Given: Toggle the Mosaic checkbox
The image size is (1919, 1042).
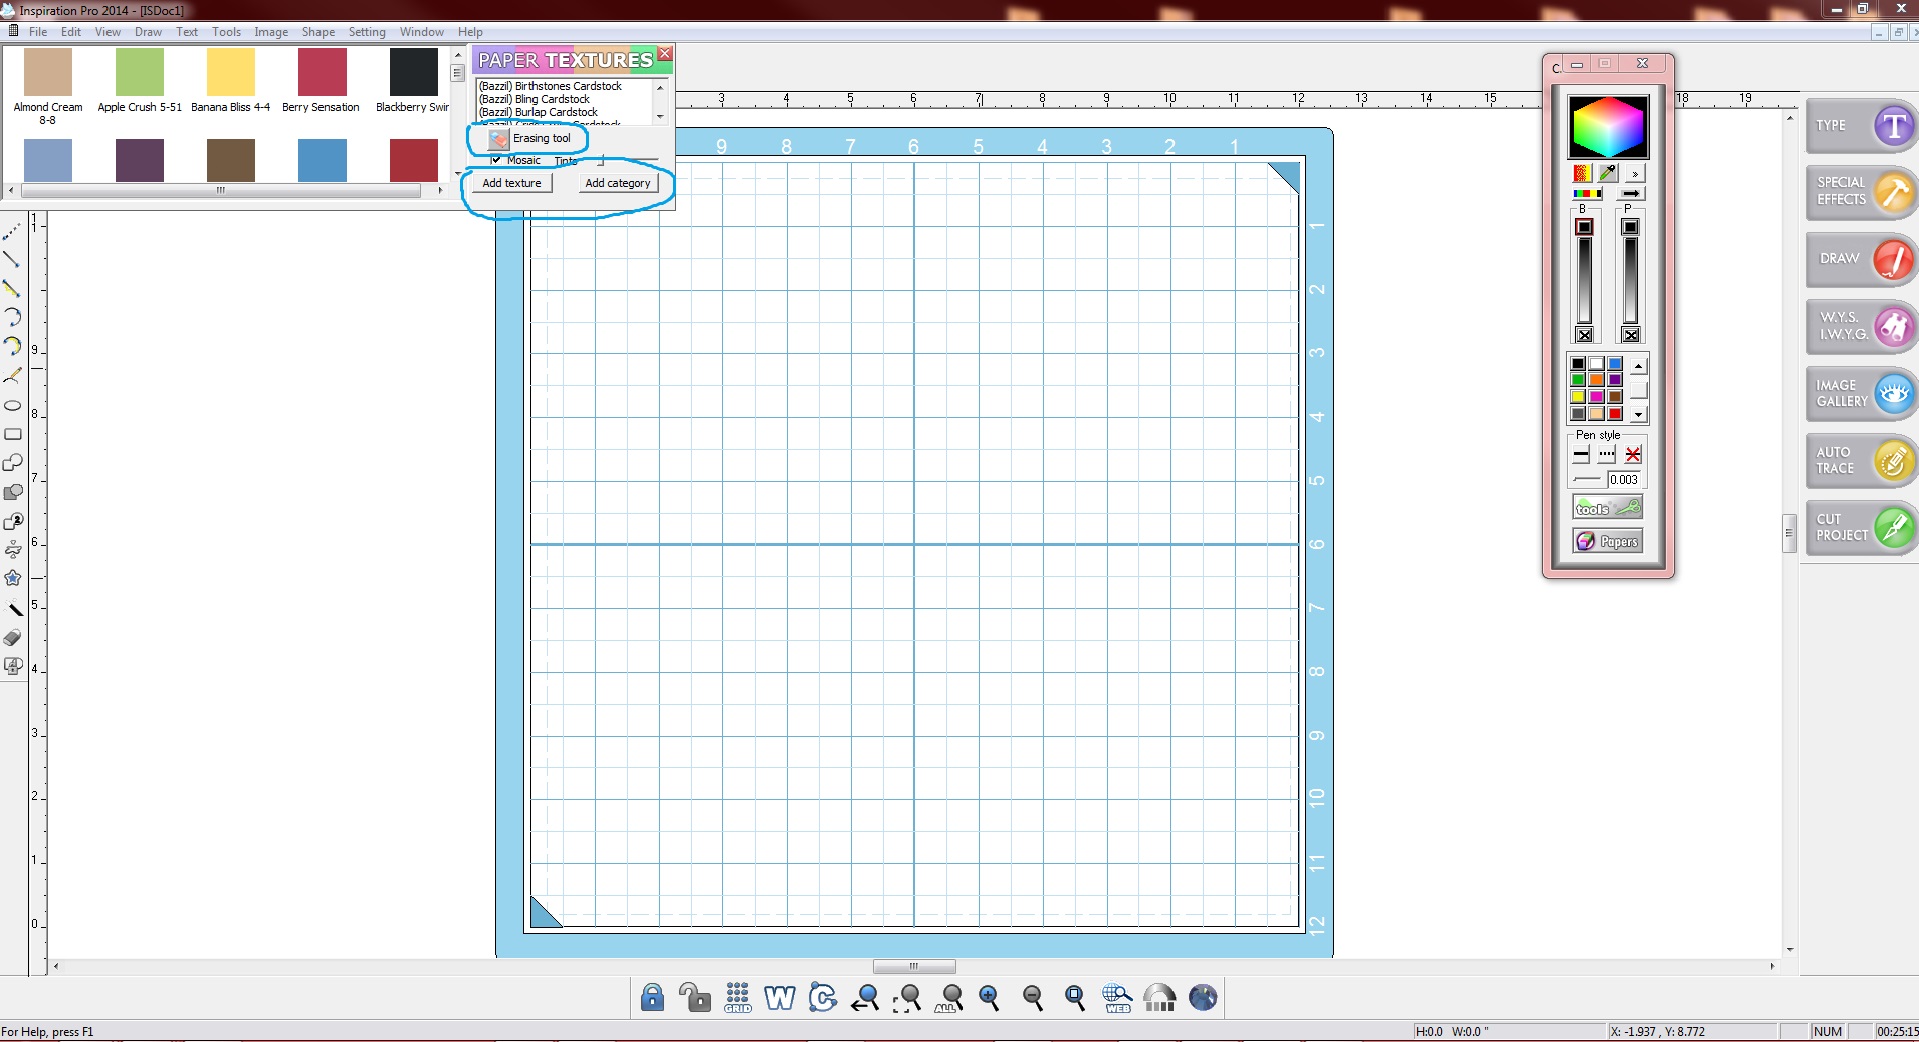Looking at the screenshot, I should (496, 160).
